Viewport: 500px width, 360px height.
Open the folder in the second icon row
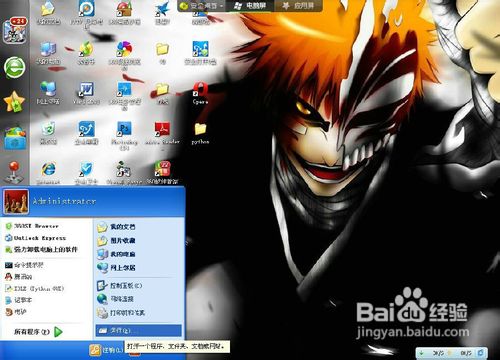[162, 53]
